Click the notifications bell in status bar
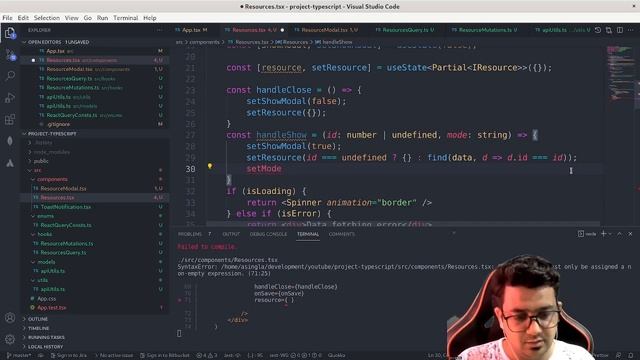The height and width of the screenshot is (360, 640). pos(631,356)
